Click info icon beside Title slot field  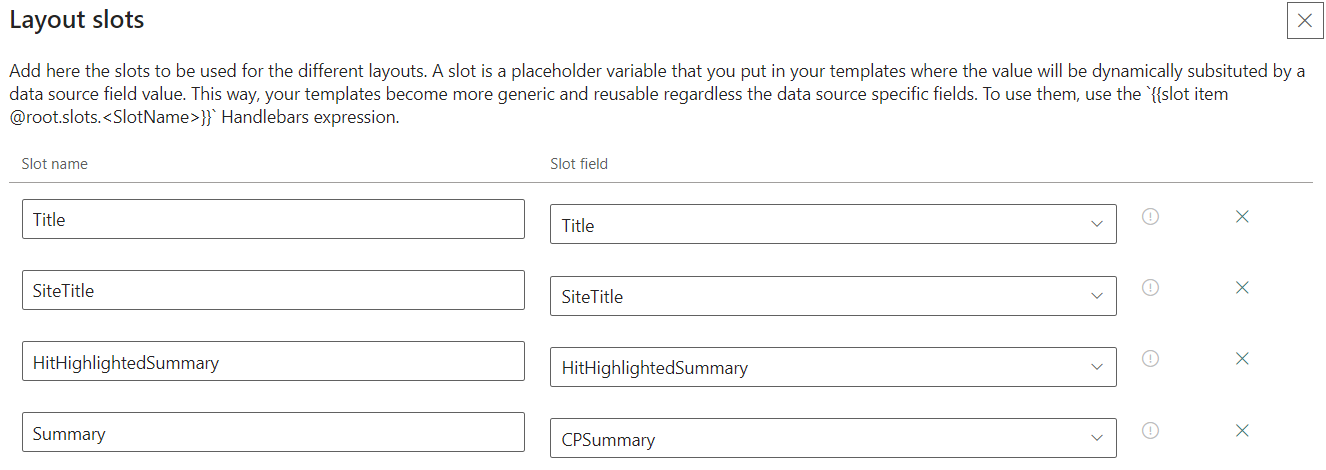[x=1150, y=216]
